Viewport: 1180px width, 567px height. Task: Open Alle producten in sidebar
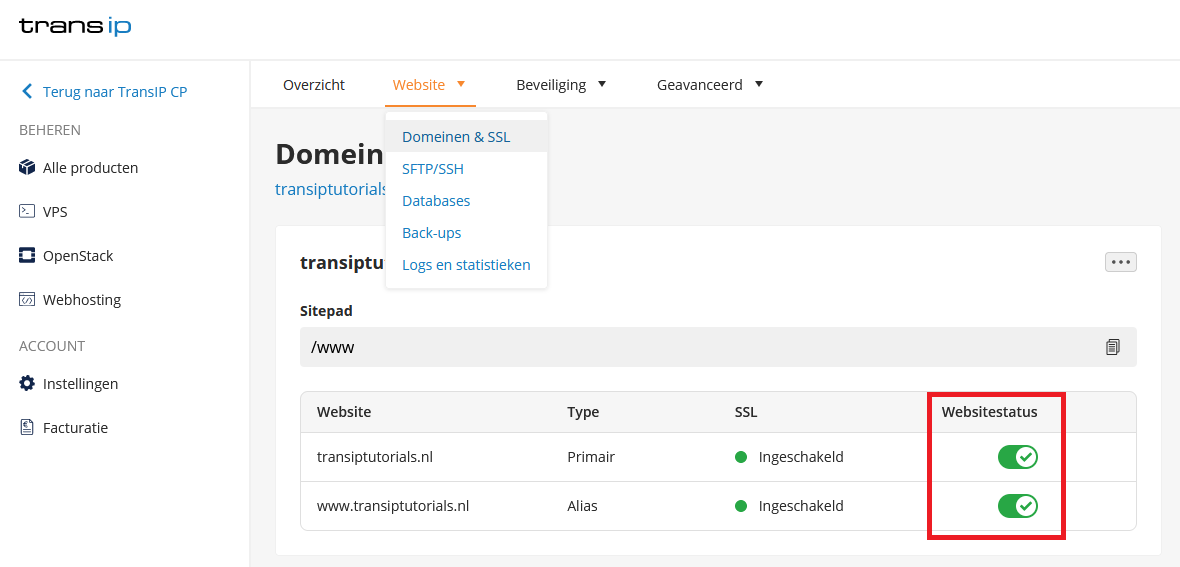pyautogui.click(x=90, y=168)
